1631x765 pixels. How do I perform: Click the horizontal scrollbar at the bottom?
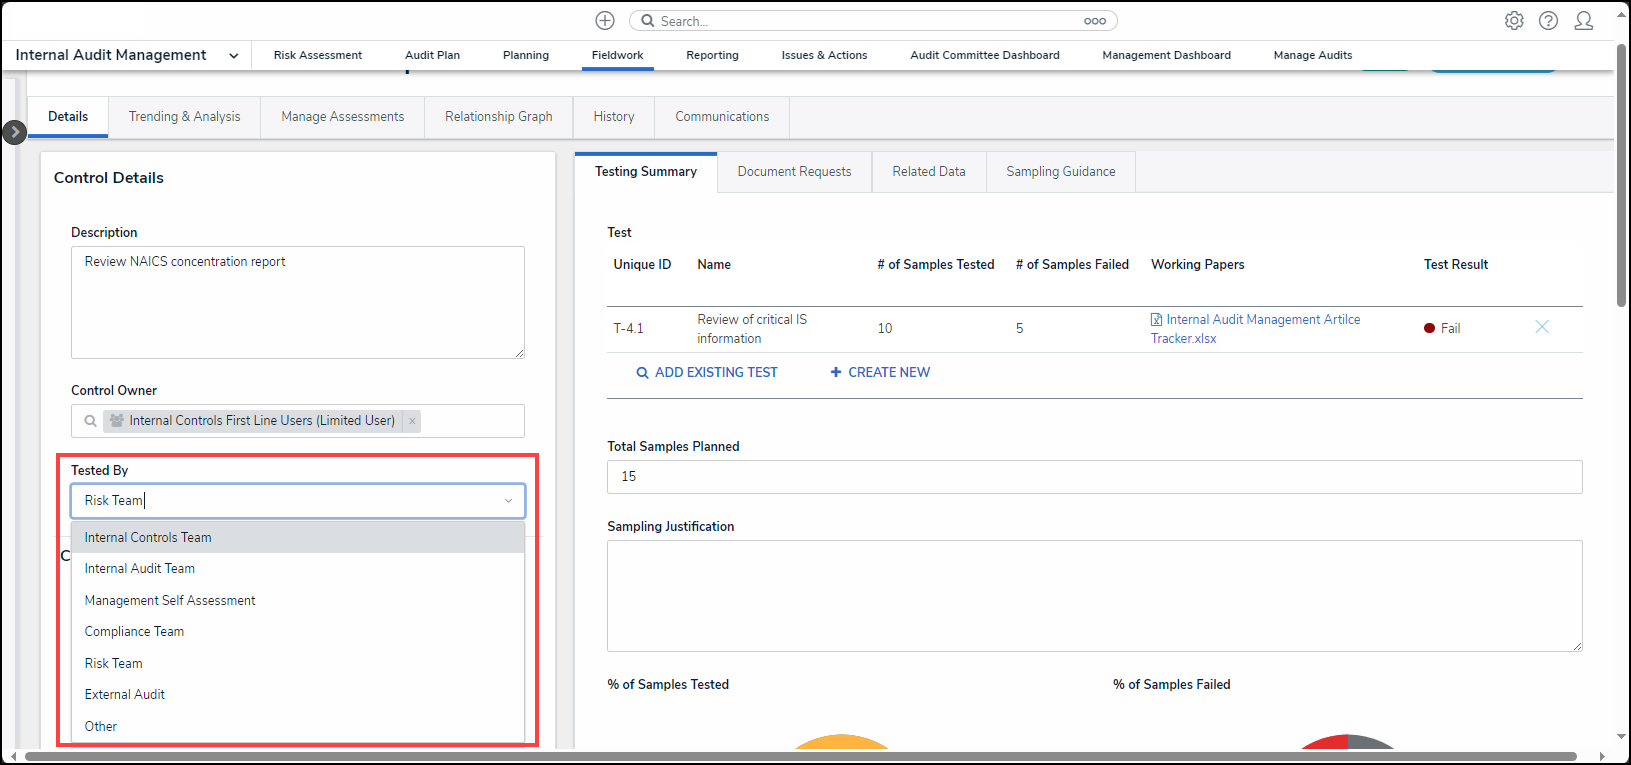click(800, 756)
